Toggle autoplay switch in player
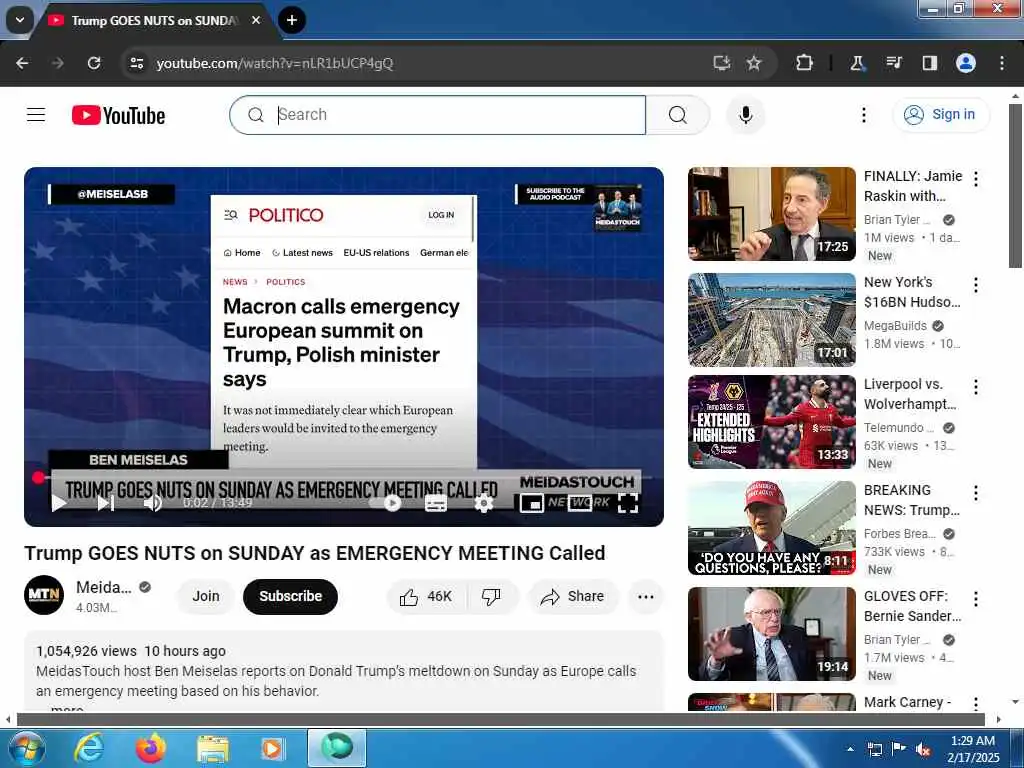 [x=385, y=503]
